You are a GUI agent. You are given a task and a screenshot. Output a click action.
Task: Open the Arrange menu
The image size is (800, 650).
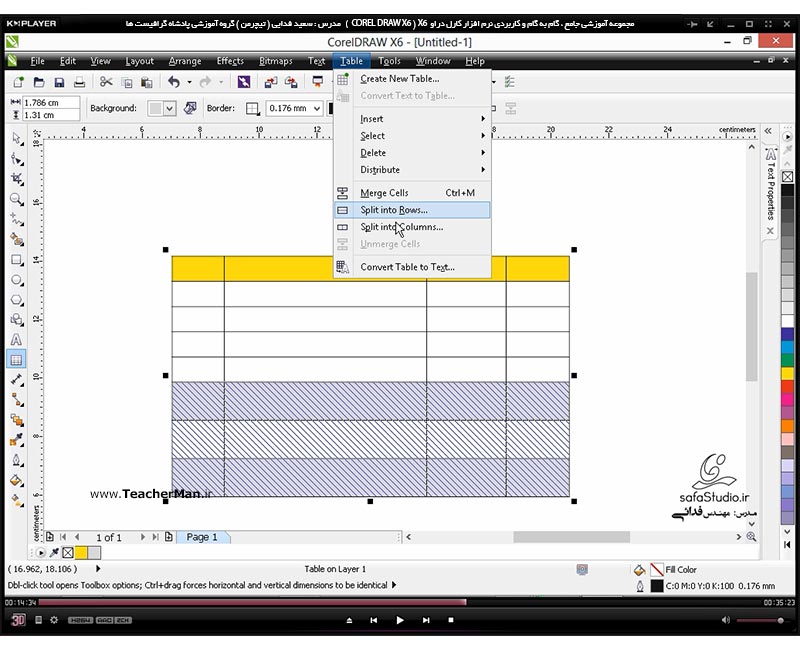click(185, 61)
